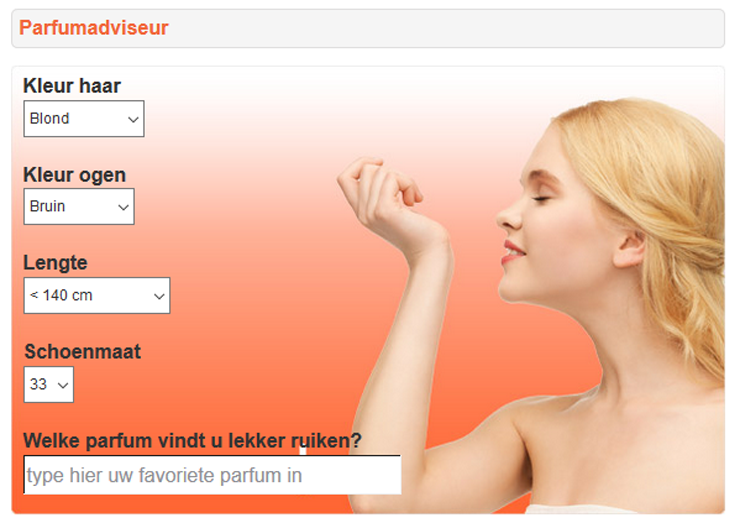Click the Kleur ogen label
Screen dimensions: 740x523
[x=75, y=175]
